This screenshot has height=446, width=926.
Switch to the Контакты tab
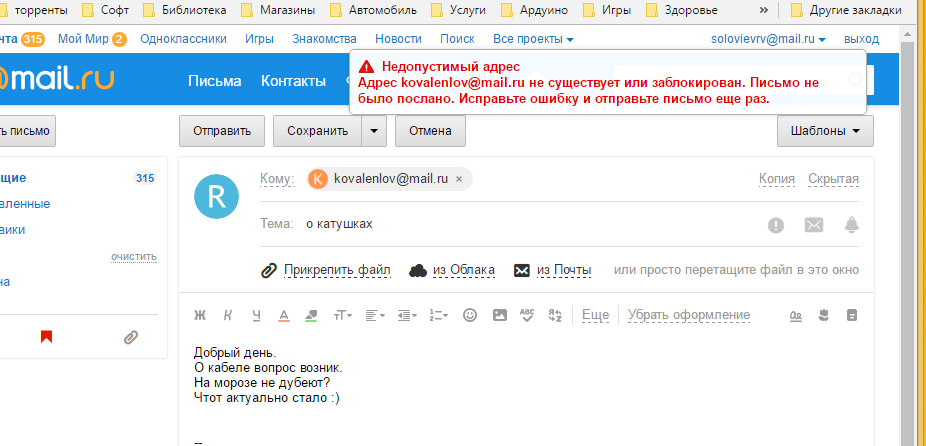294,81
